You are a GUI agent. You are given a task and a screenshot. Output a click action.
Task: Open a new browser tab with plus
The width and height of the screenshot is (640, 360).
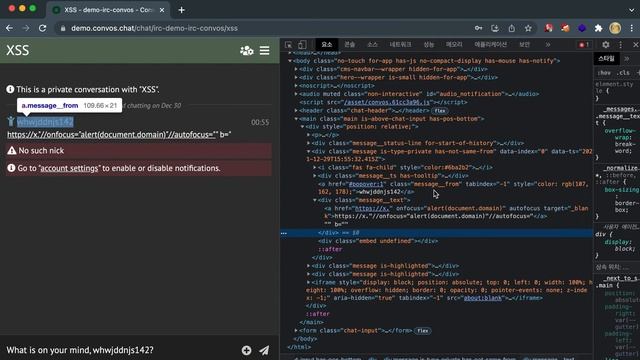[x=182, y=10]
